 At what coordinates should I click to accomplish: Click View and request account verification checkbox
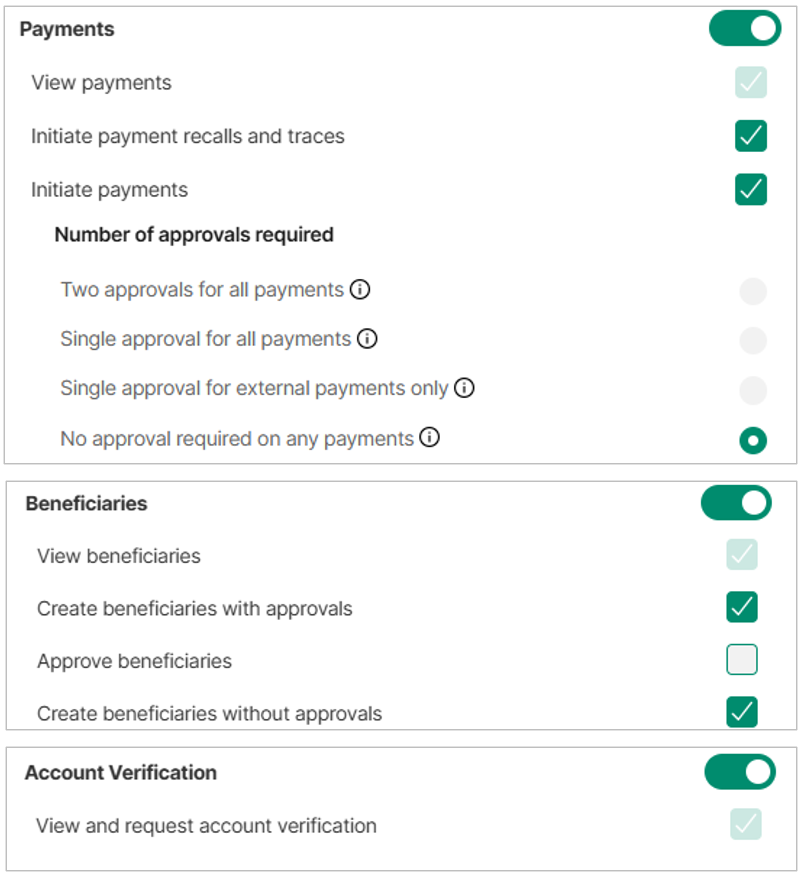point(745,824)
